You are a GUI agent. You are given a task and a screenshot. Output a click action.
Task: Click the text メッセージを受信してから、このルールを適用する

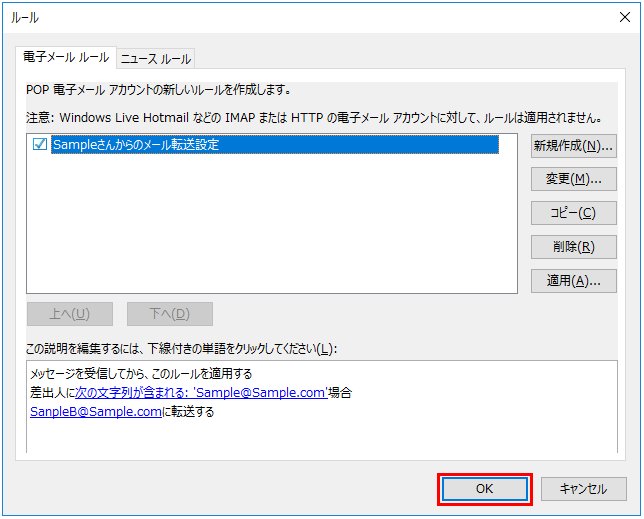click(x=141, y=374)
